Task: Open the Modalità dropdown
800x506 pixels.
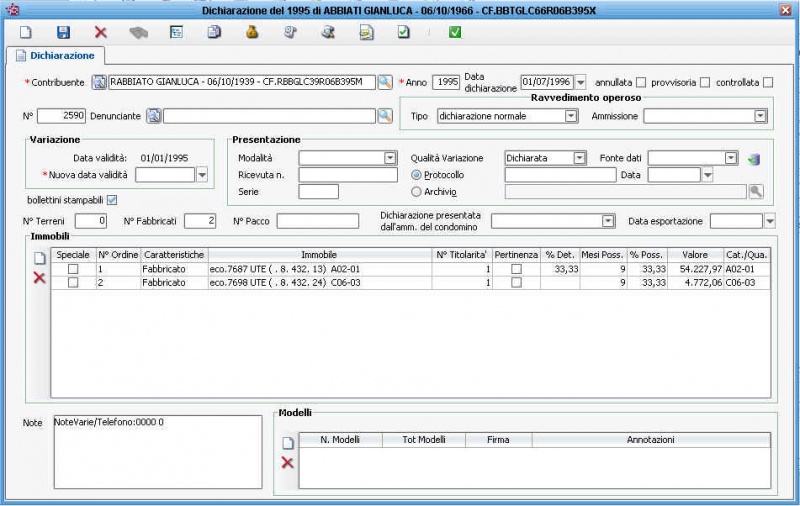Action: pos(390,158)
